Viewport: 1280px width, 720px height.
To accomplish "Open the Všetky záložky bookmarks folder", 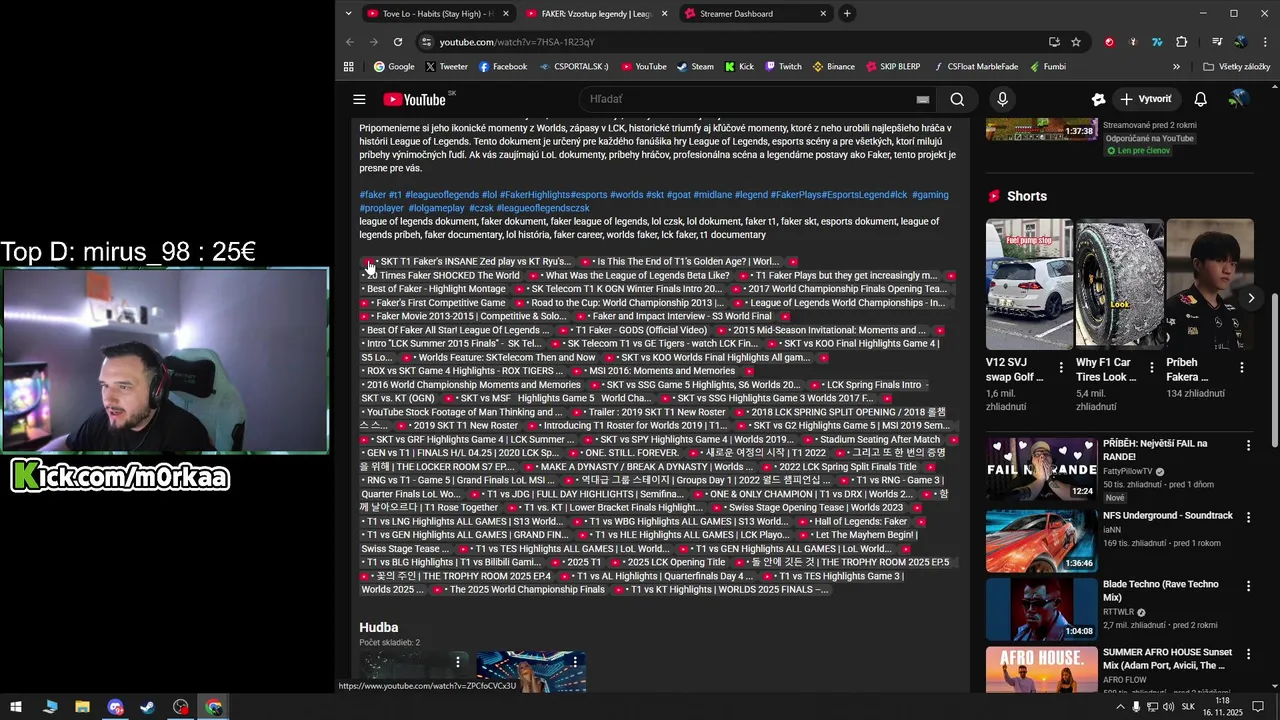I will [x=1236, y=67].
